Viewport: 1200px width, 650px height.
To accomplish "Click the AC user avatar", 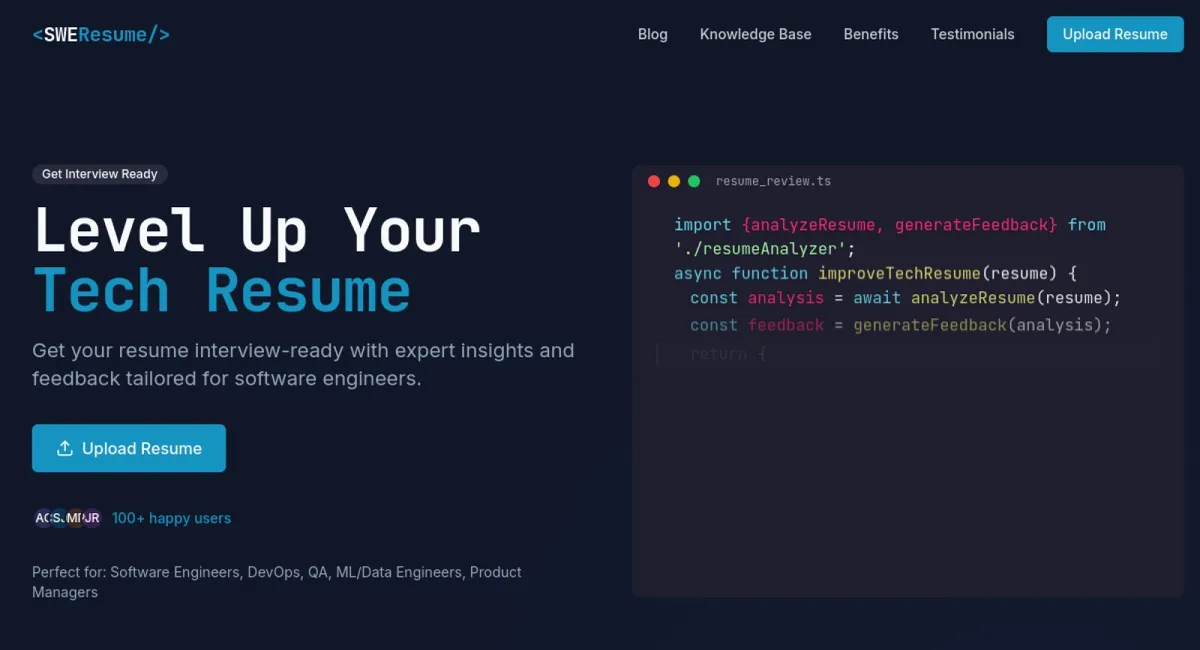I will 43,518.
